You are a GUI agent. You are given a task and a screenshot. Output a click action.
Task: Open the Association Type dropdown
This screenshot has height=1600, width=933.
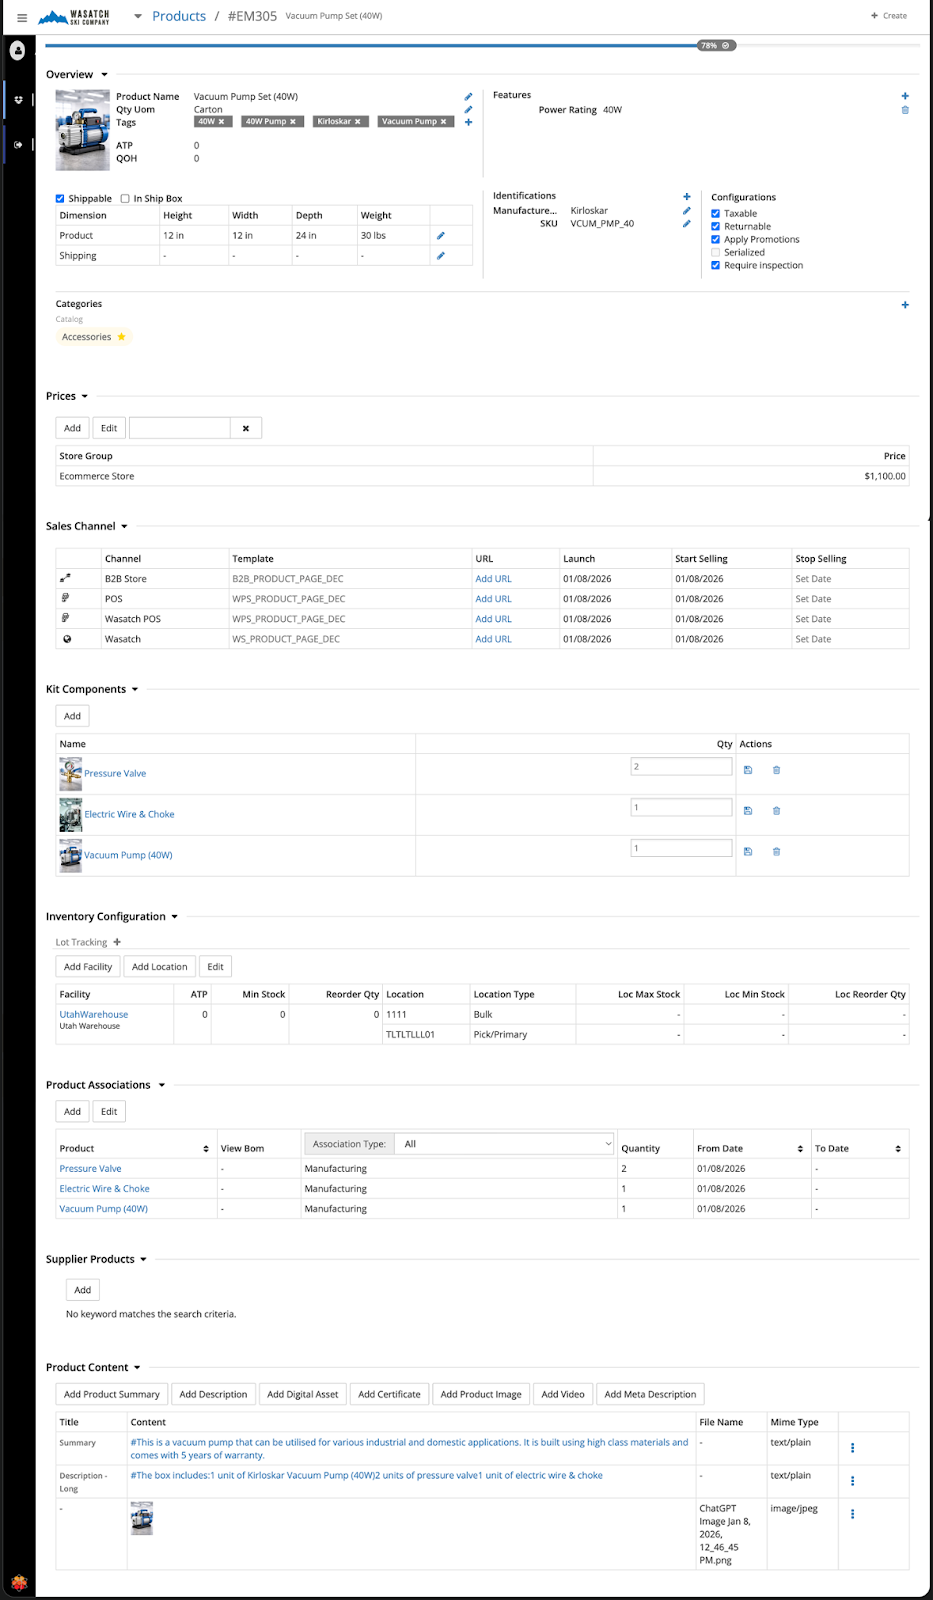(x=505, y=1144)
